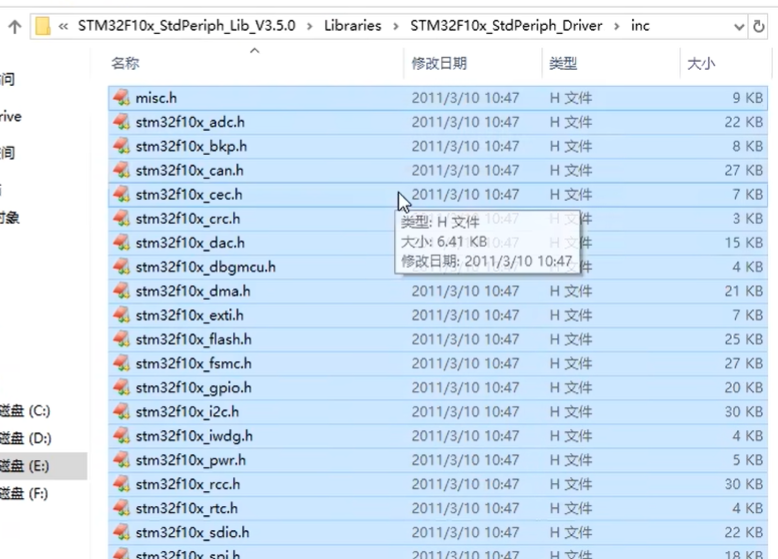The width and height of the screenshot is (778, 559).
Task: Select file name stm32f10x_sdio.h
Action: click(x=193, y=533)
